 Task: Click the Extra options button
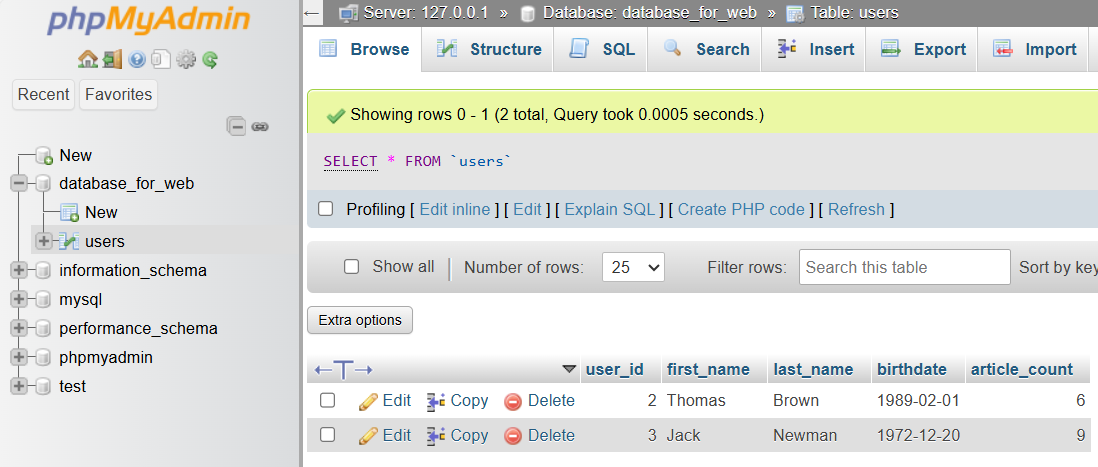(x=360, y=320)
